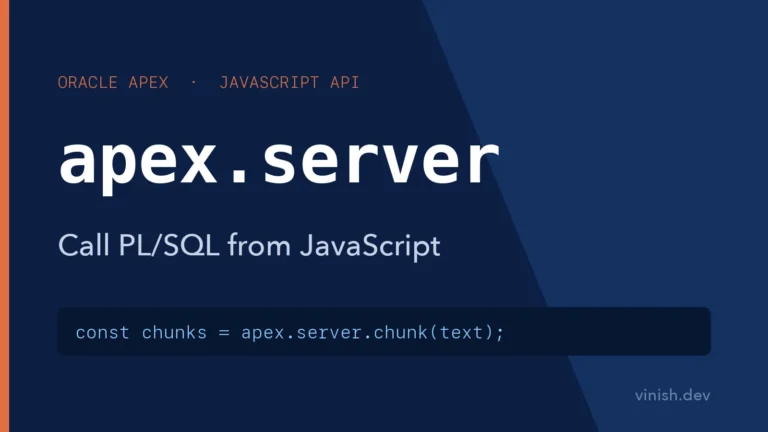The image size is (768, 432).
Task: Click the JAVASCRIPT API label
Action: 289,82
